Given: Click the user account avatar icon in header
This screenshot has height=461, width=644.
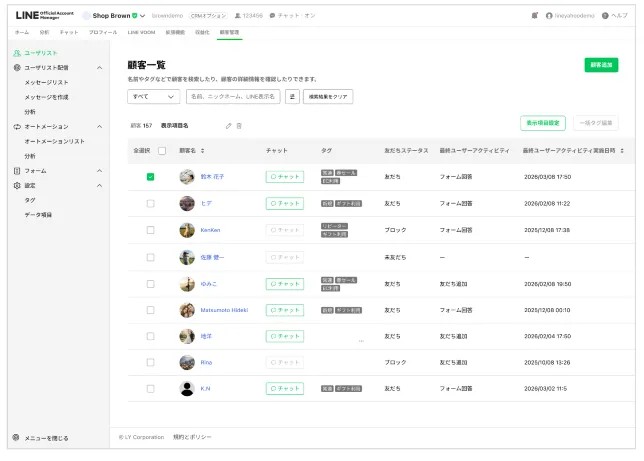Looking at the screenshot, I should pyautogui.click(x=549, y=16).
